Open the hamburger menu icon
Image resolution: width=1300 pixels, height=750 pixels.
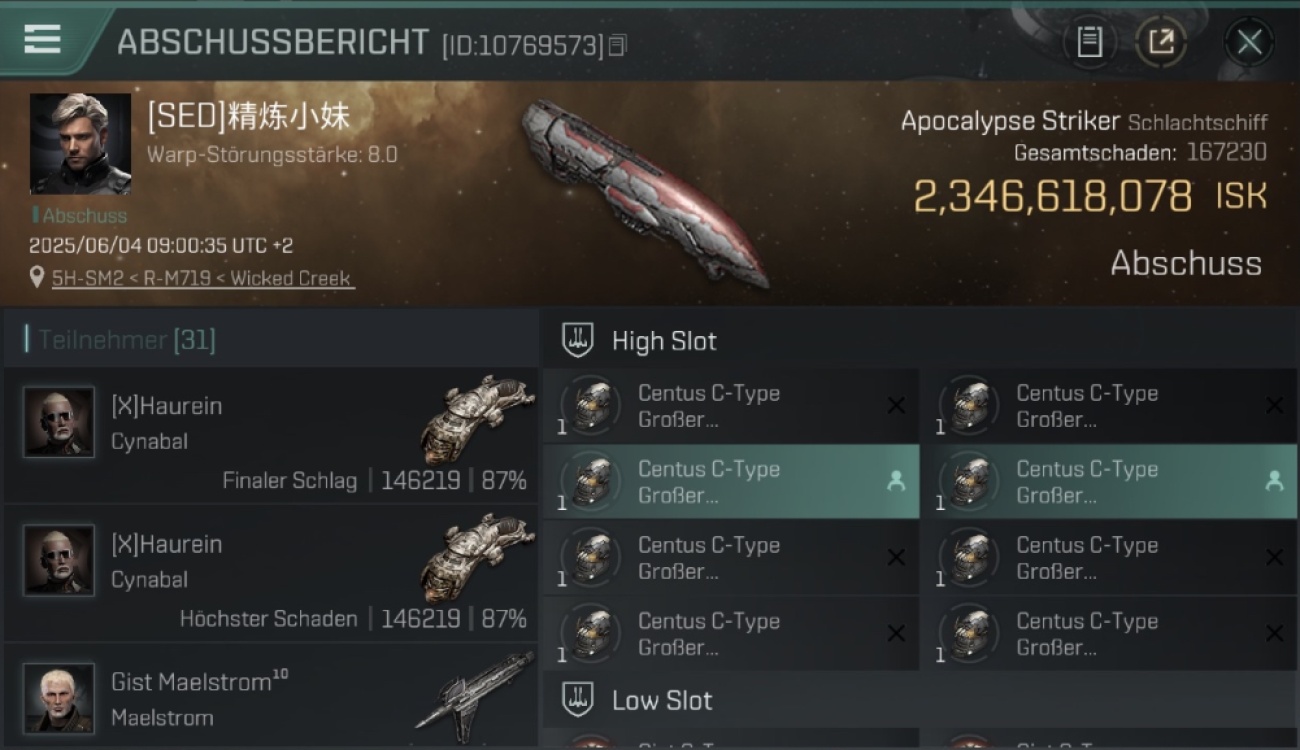click(x=43, y=39)
